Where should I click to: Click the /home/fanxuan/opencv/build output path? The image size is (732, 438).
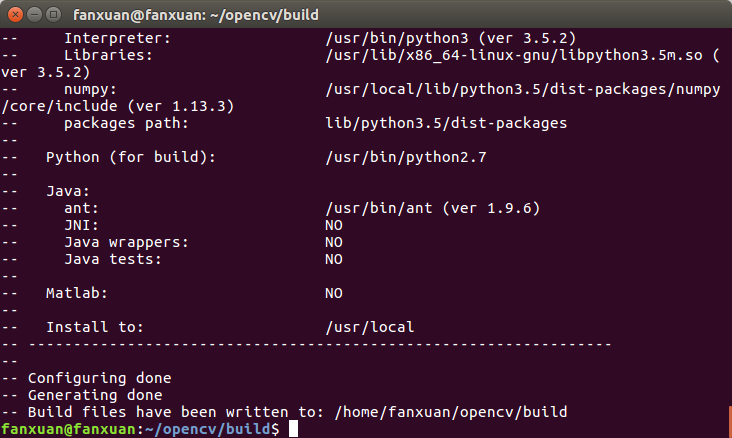pos(449,412)
